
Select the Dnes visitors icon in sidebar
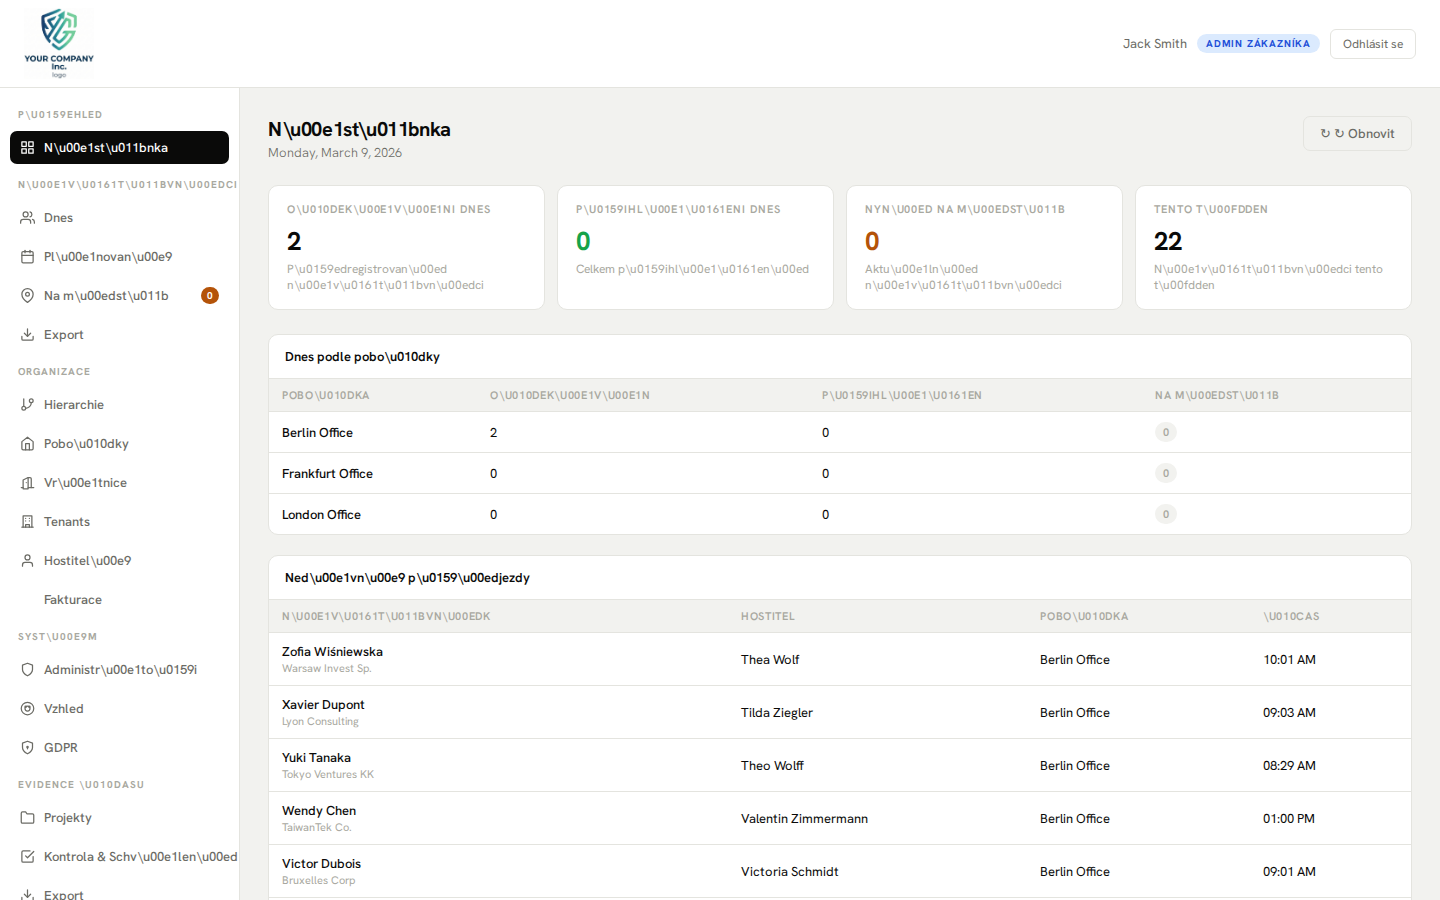(27, 217)
